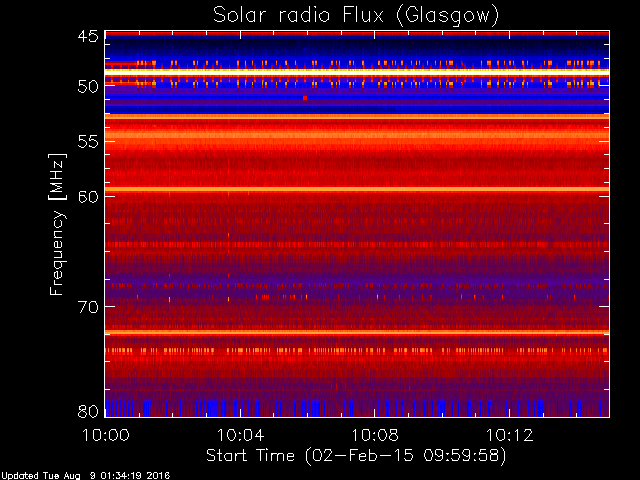
Task: Click the 80 frequency tick label
Action: tap(88, 411)
